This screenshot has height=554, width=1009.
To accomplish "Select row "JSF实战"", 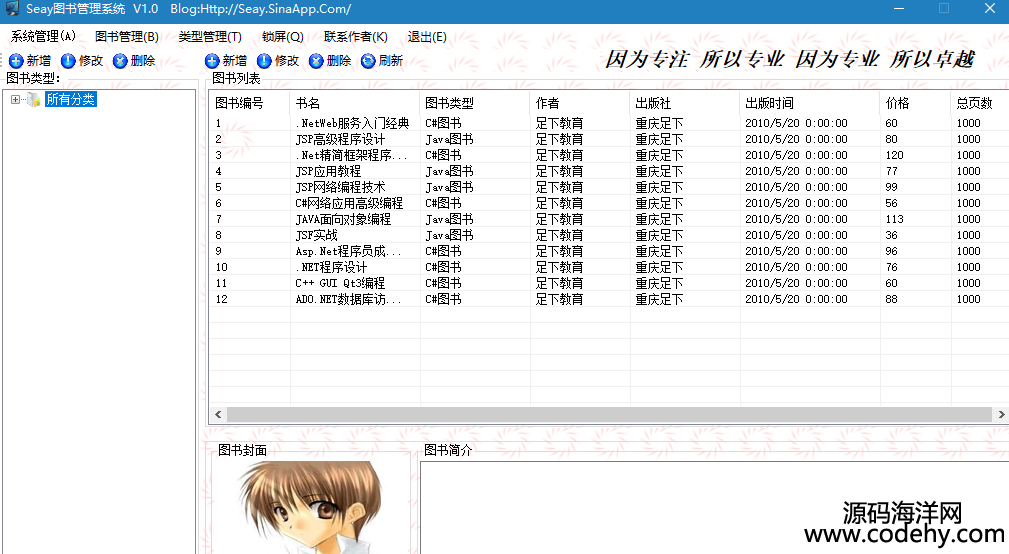I will (x=609, y=235).
